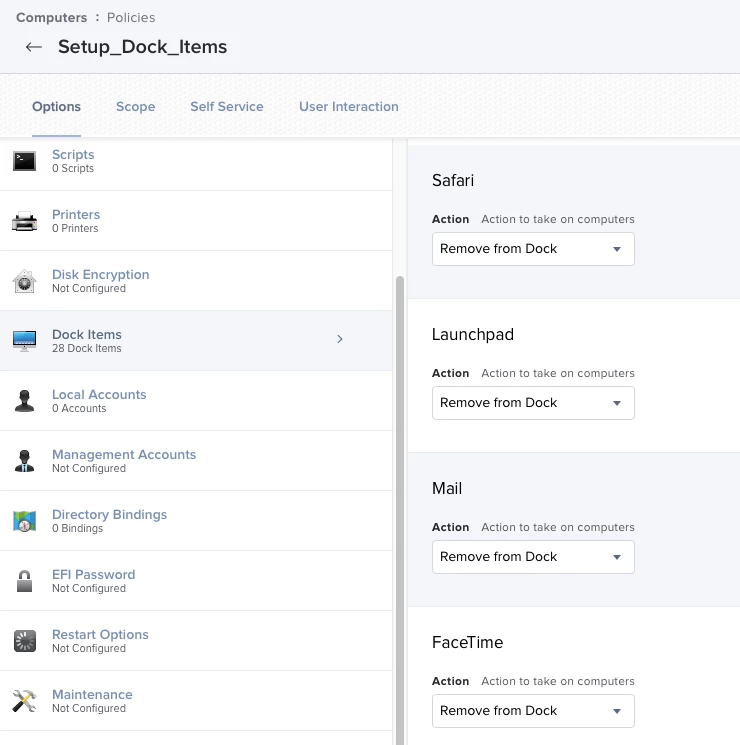Click the Disk Encryption vault icon
The image size is (740, 745).
[x=24, y=281]
